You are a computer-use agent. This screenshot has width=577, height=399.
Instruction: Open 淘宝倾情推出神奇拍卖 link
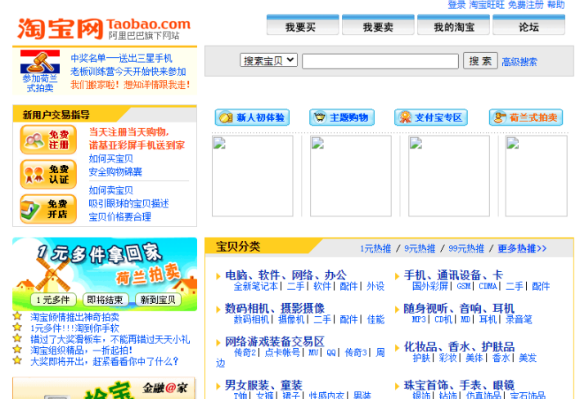[x=75, y=317]
